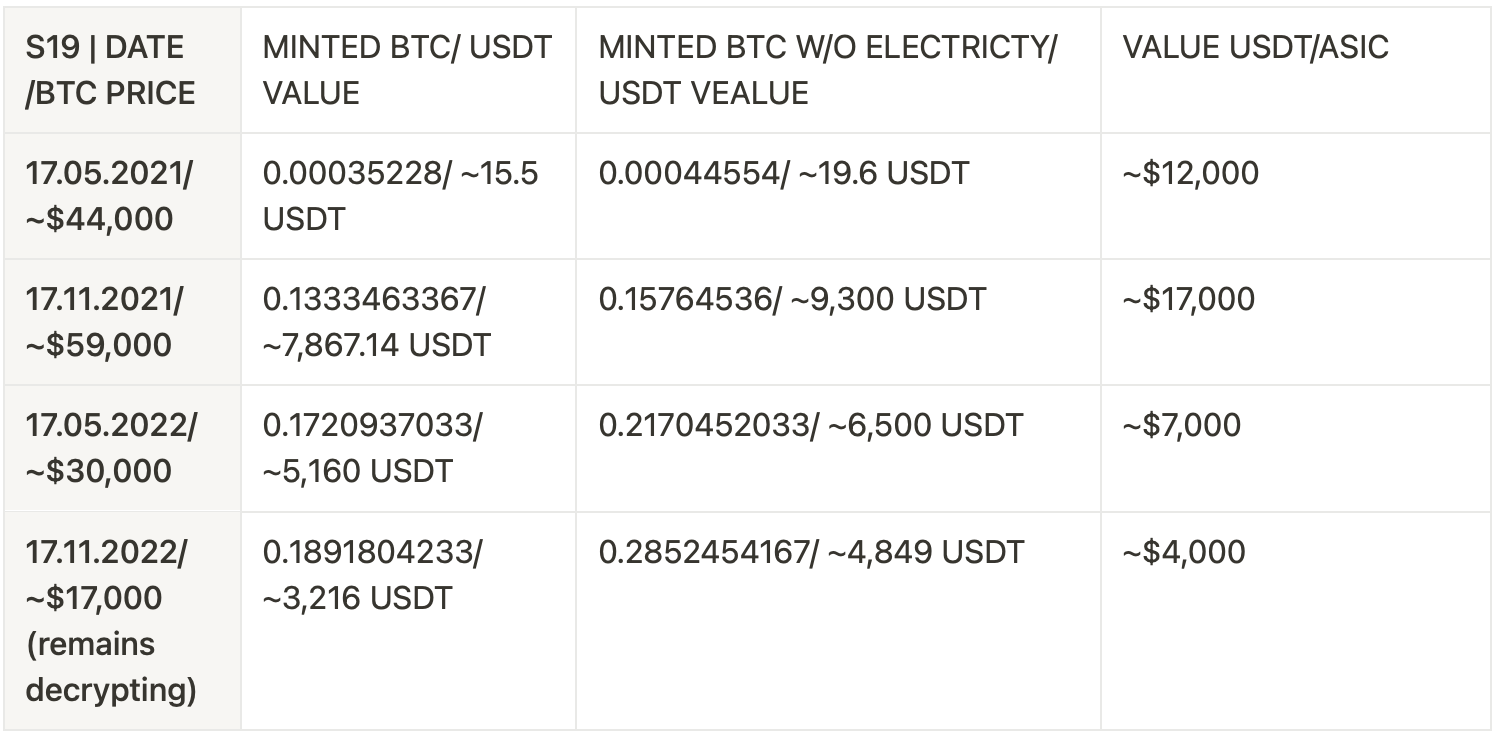Select cell 0.1333463367/ ~7,867.14 USDT
1496x736 pixels.
[408, 322]
